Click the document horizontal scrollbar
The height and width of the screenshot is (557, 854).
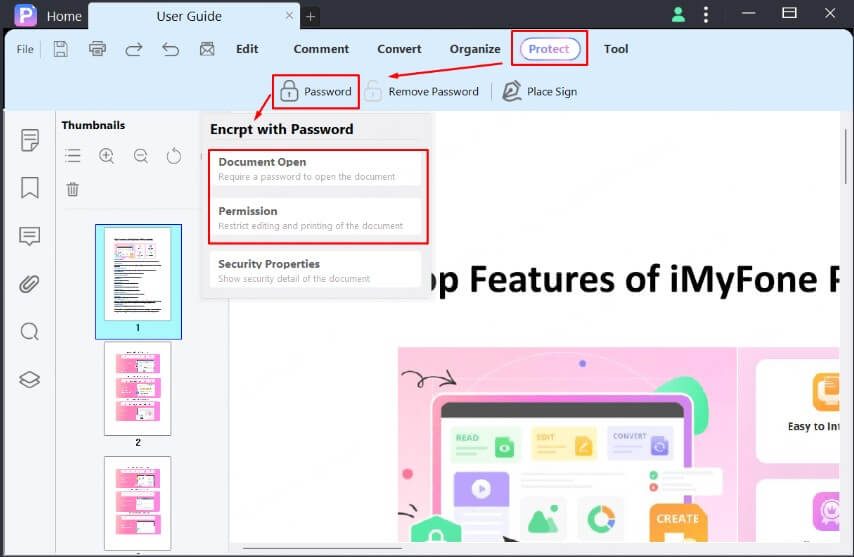coord(322,548)
